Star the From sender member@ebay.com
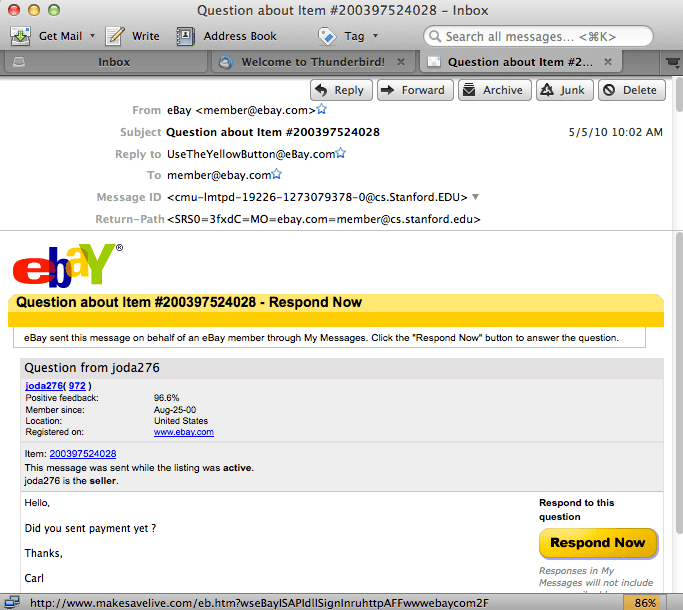683x610 pixels. (x=321, y=109)
